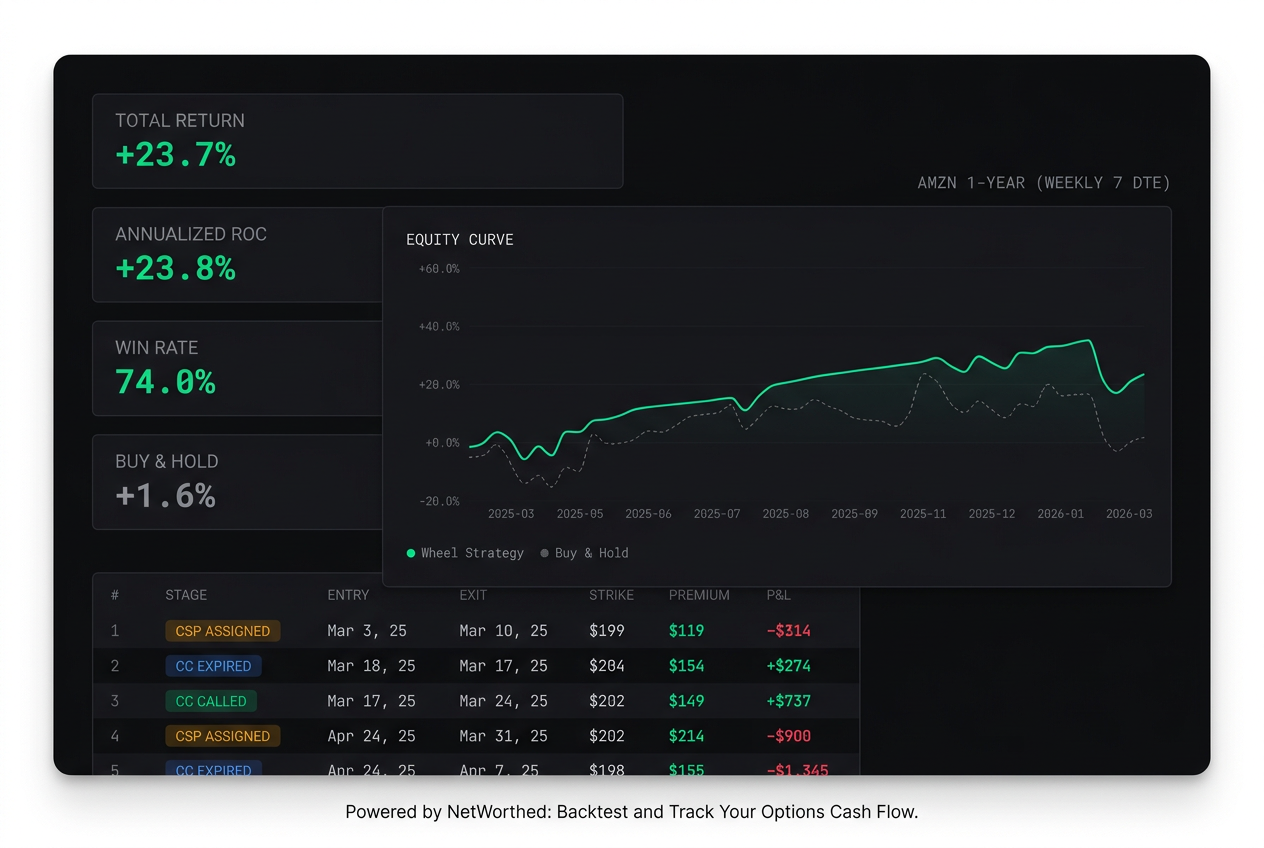Expand the BUY & HOLD stat card
Image resolution: width=1264 pixels, height=848 pixels.
tap(237, 481)
